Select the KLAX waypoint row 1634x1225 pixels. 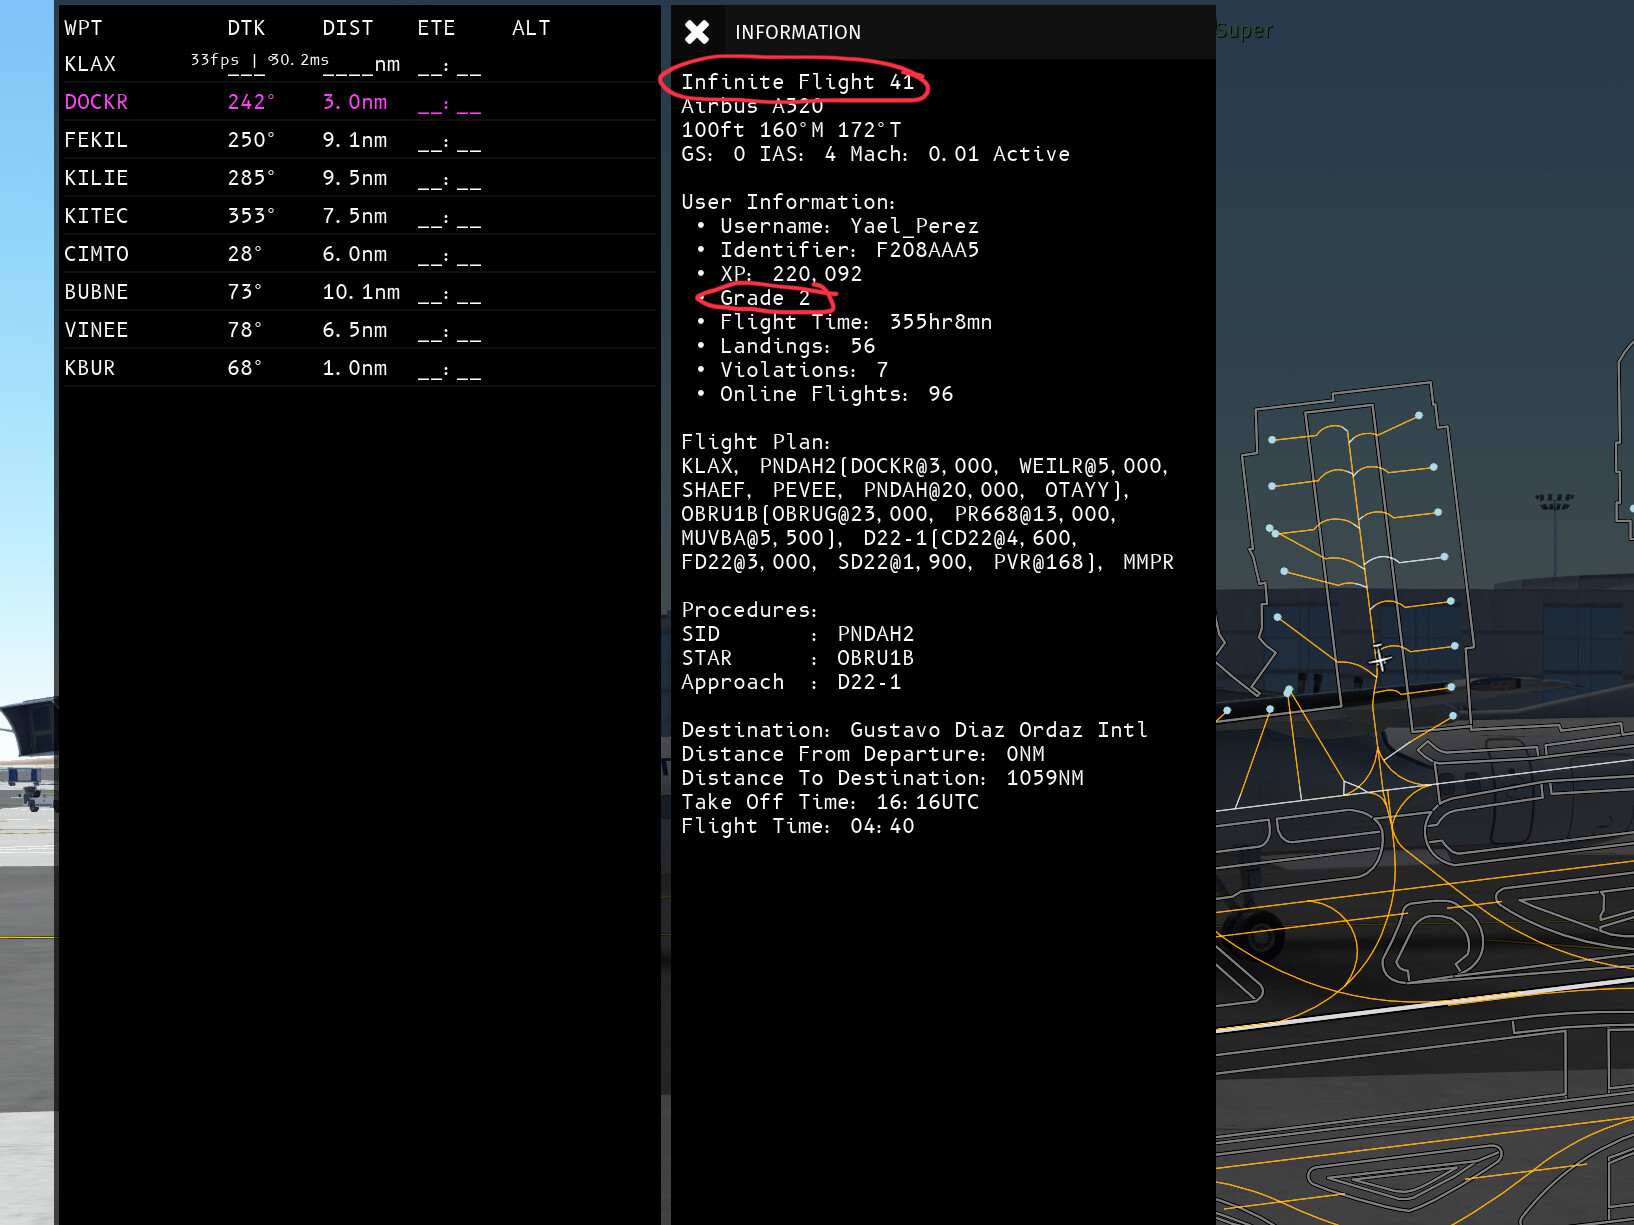[x=358, y=64]
